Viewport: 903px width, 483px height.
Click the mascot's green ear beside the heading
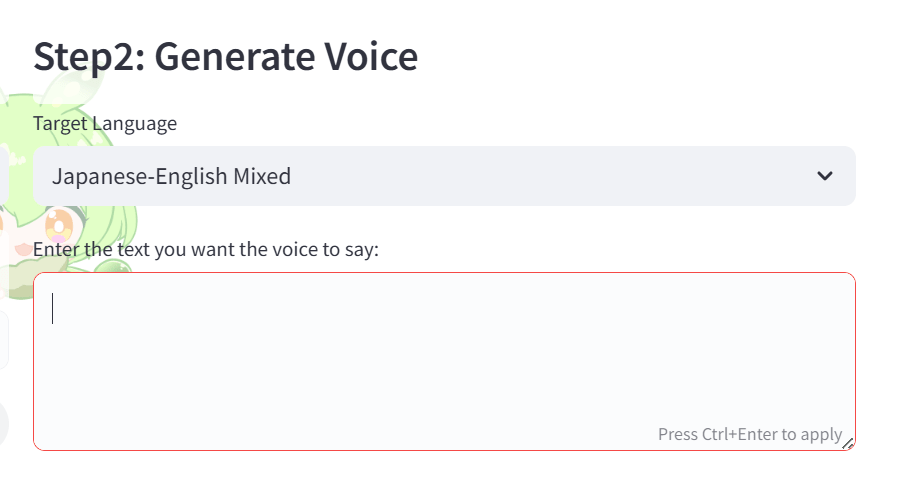14,112
